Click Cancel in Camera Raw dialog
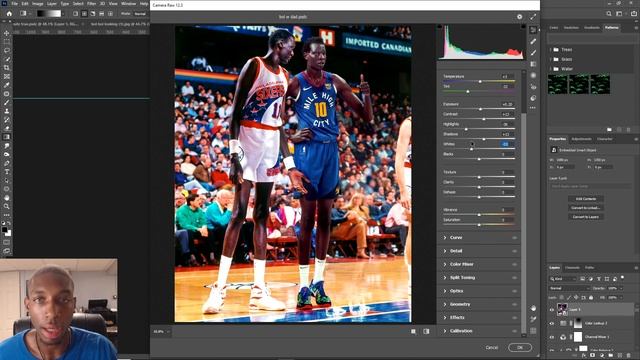640x360 pixels. 491,347
